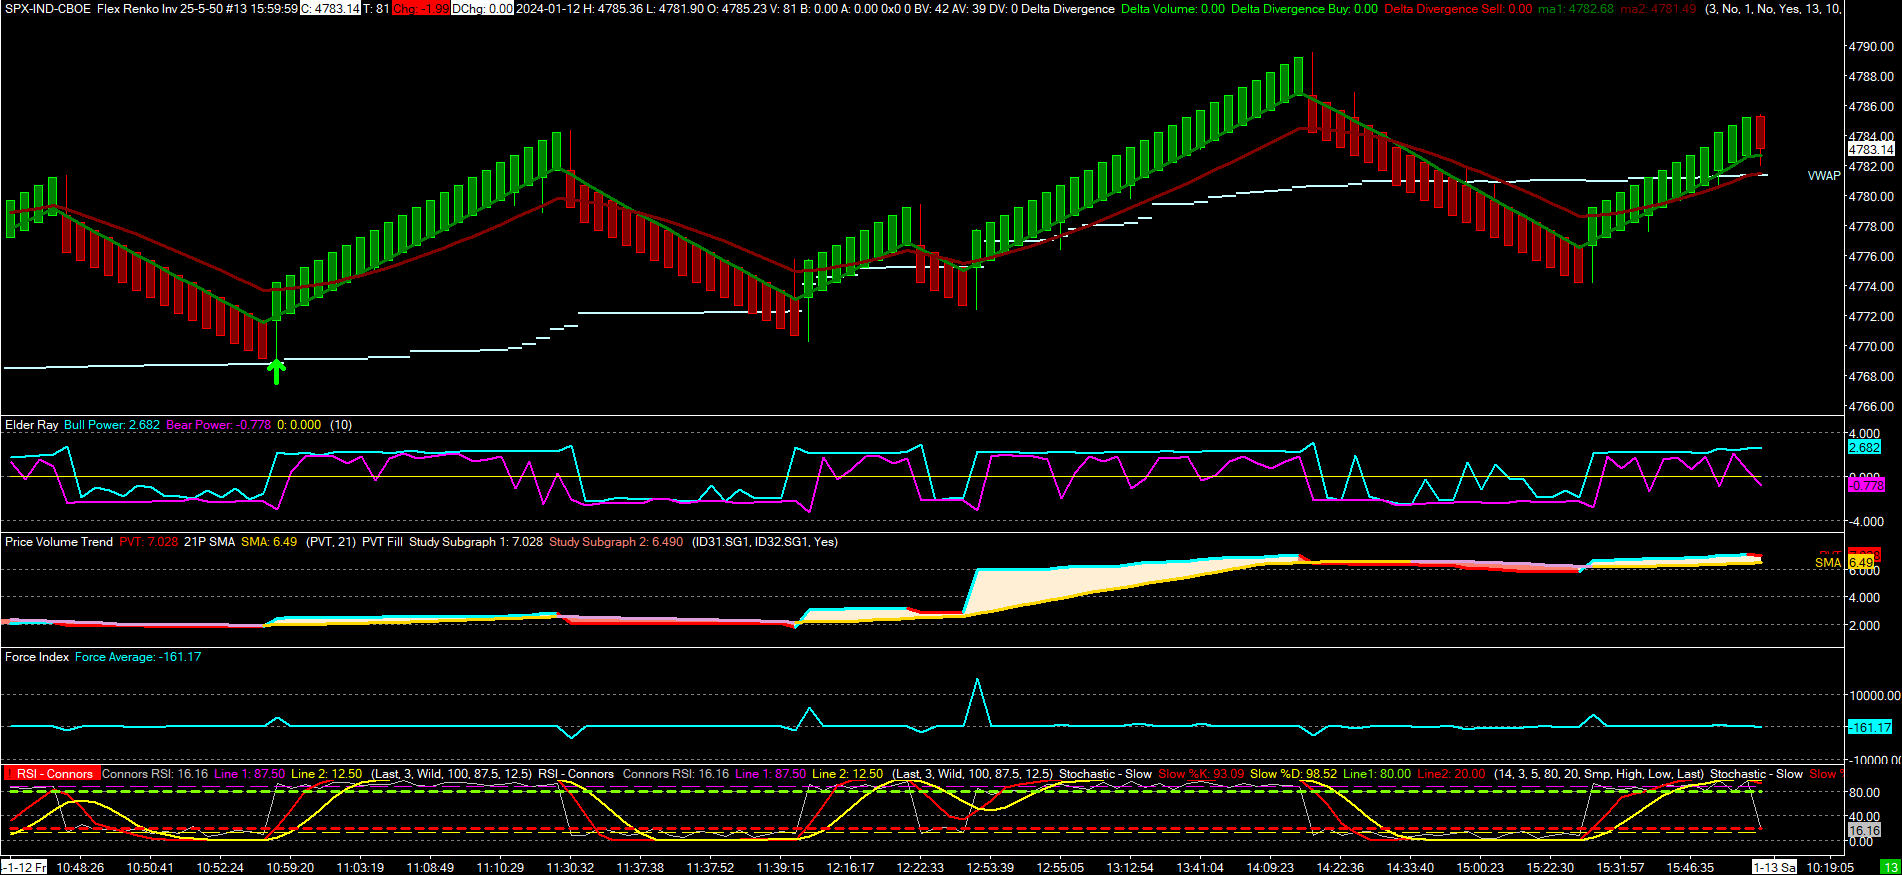The width and height of the screenshot is (1902, 875).
Task: Click the 11:30:32 timestamp on the time axis
Action: [x=570, y=867]
